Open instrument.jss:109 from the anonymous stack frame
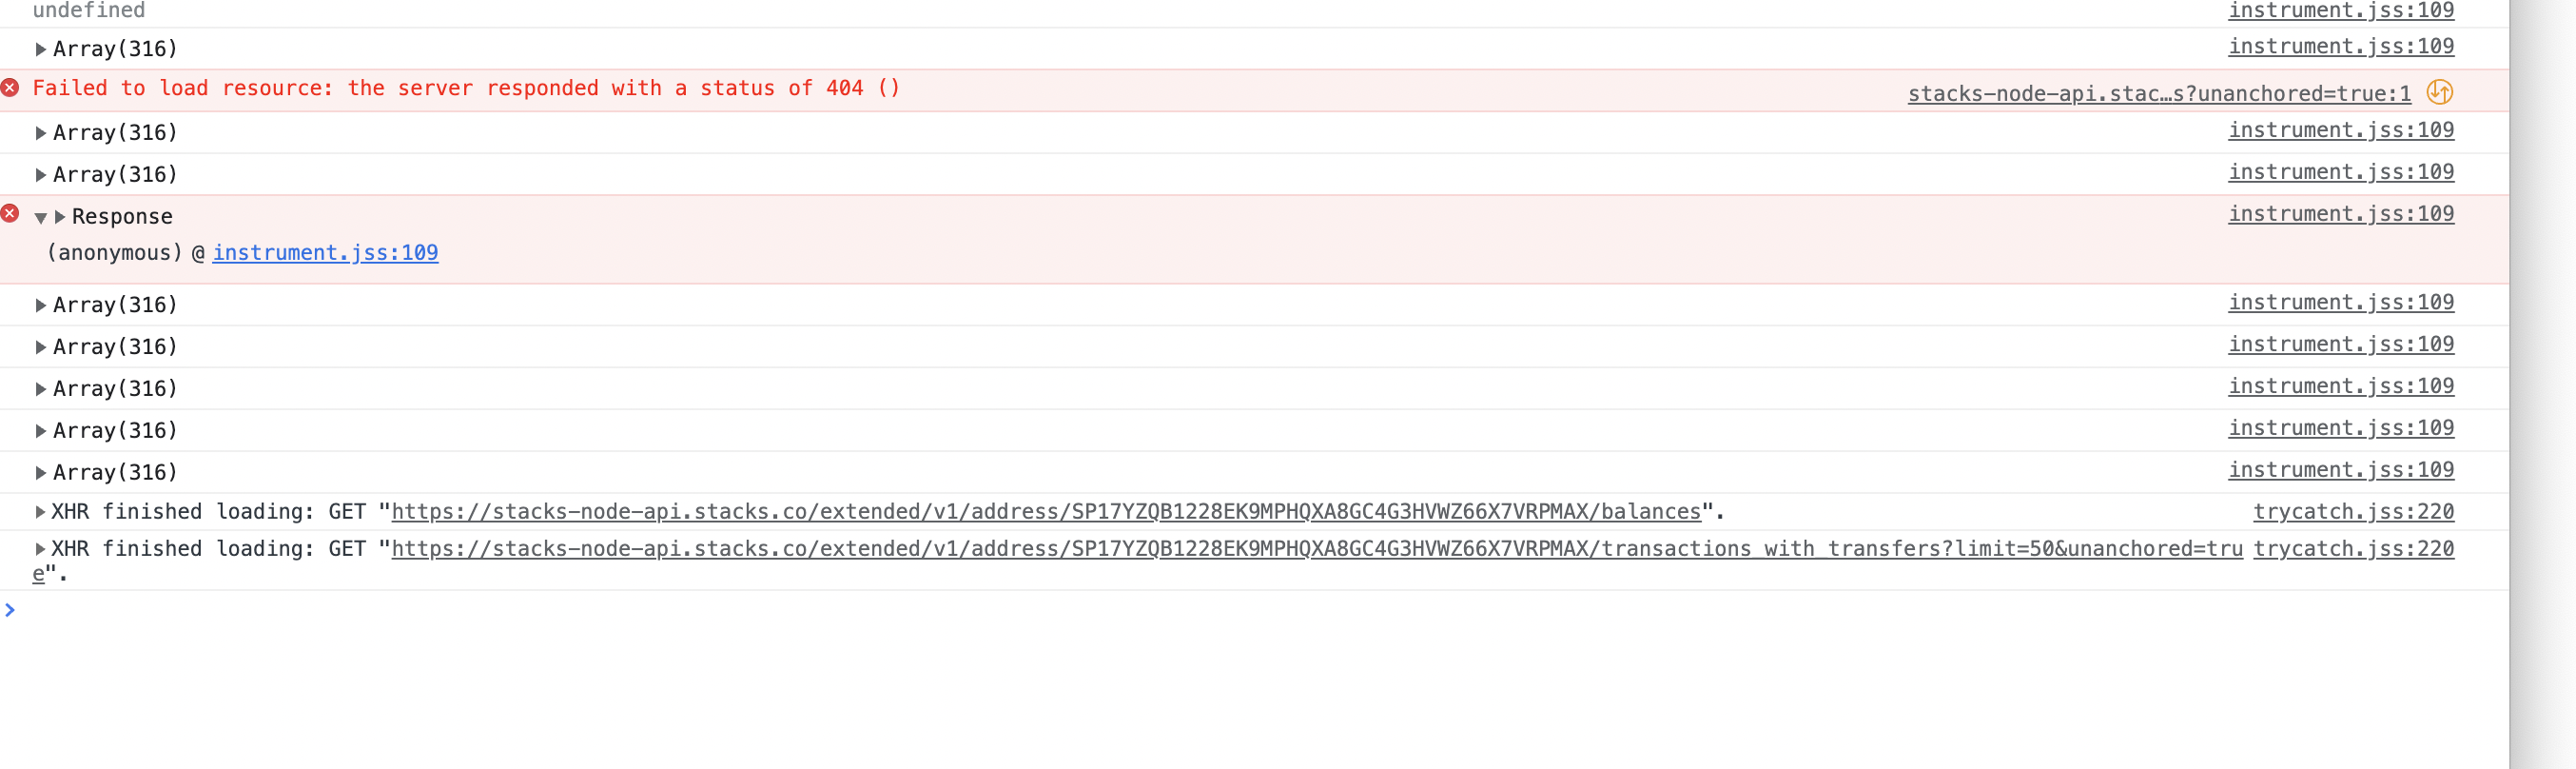The height and width of the screenshot is (769, 2576). point(325,253)
